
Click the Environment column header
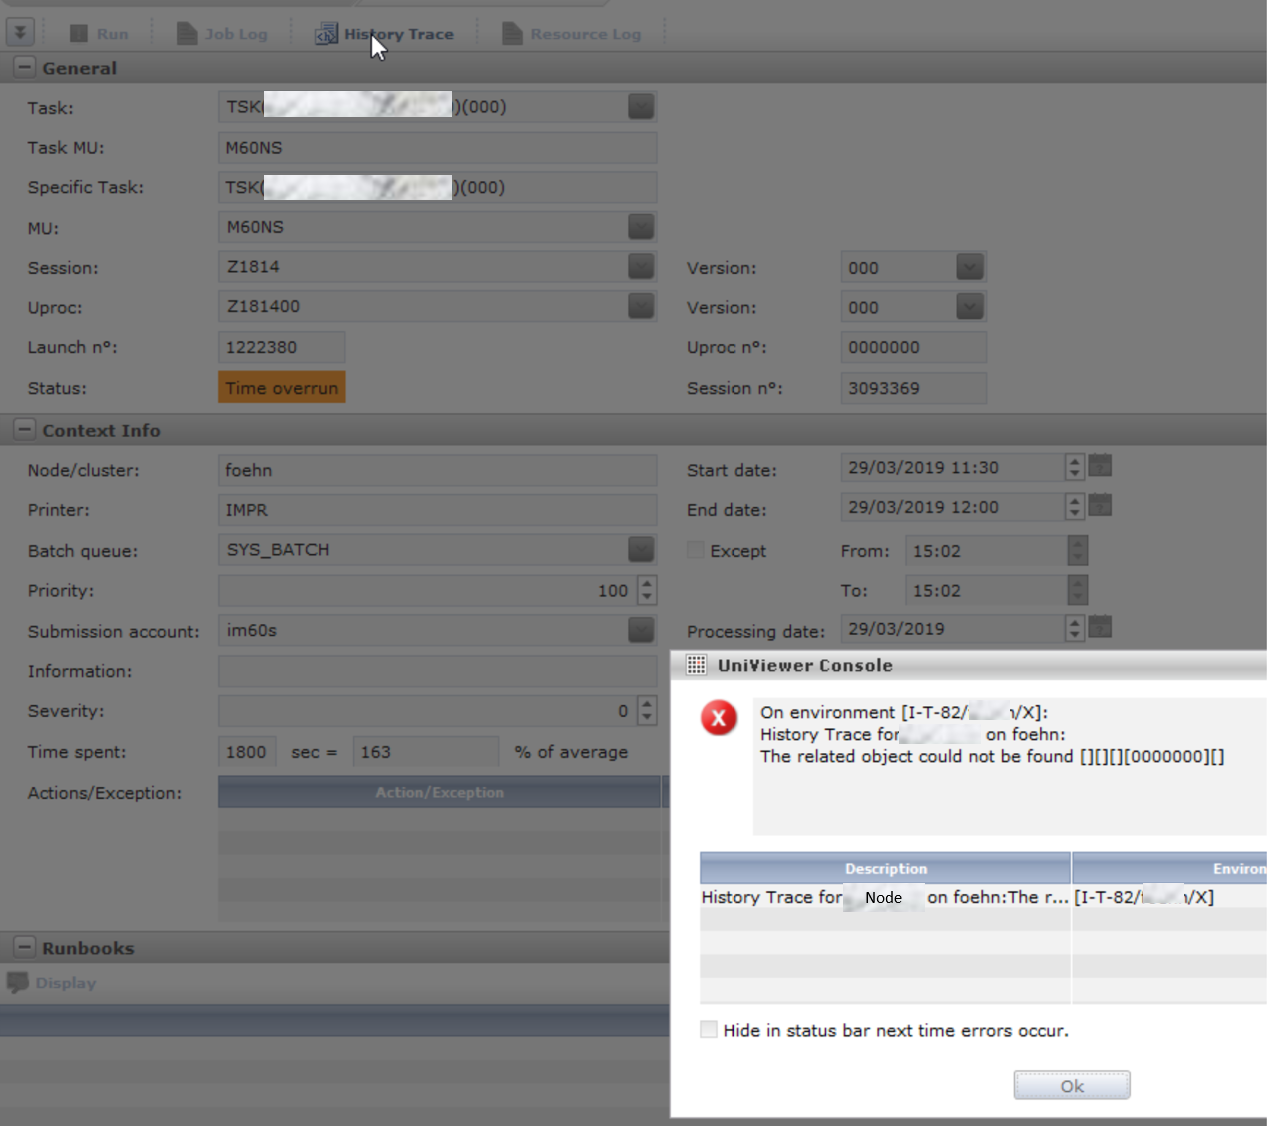(x=1170, y=868)
